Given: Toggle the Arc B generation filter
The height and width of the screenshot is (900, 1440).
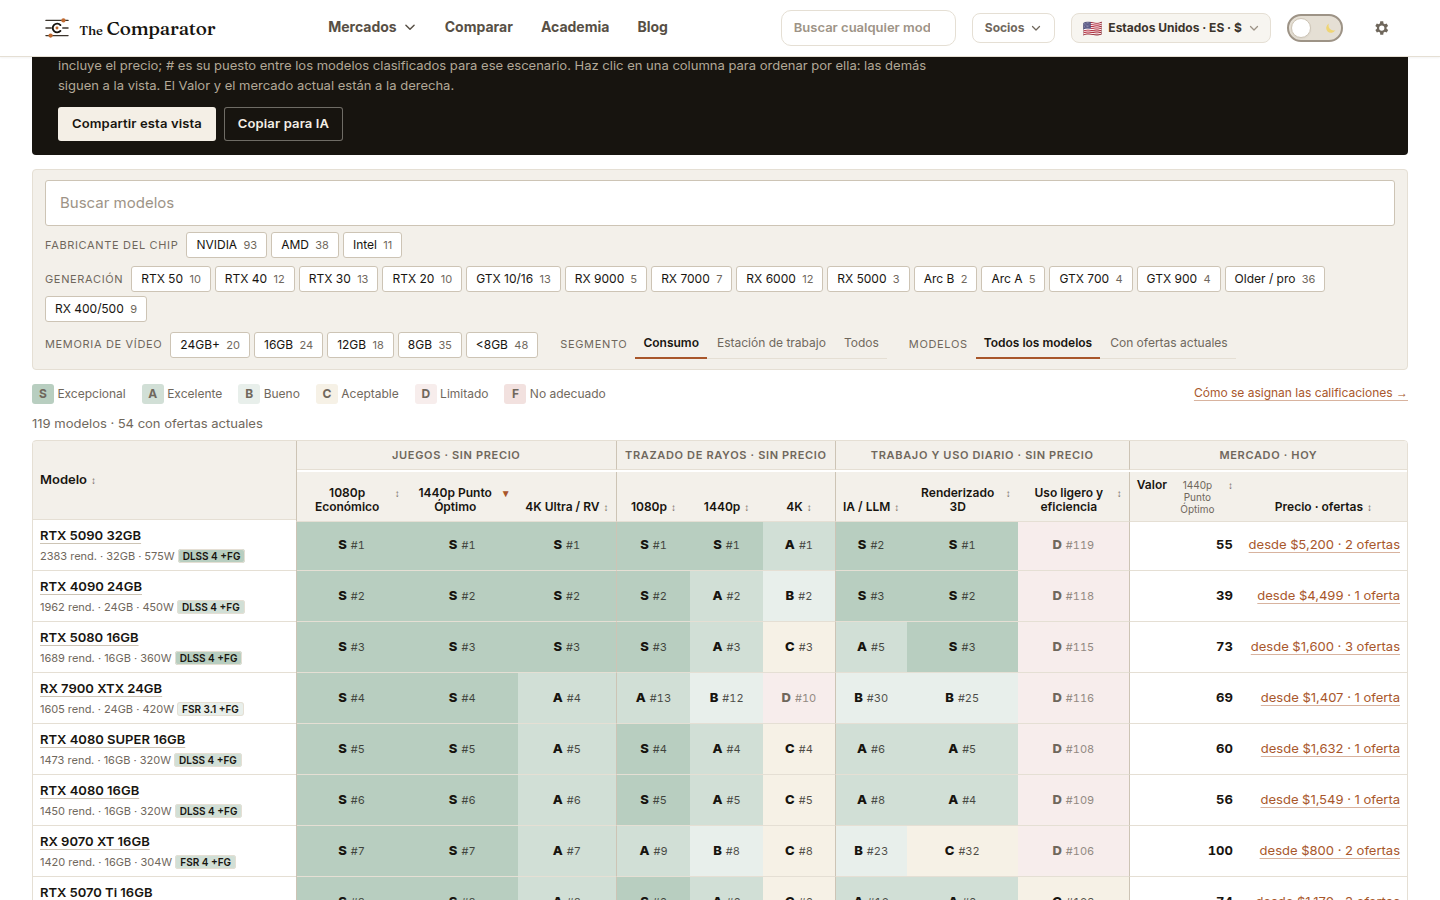Looking at the screenshot, I should pyautogui.click(x=945, y=279).
